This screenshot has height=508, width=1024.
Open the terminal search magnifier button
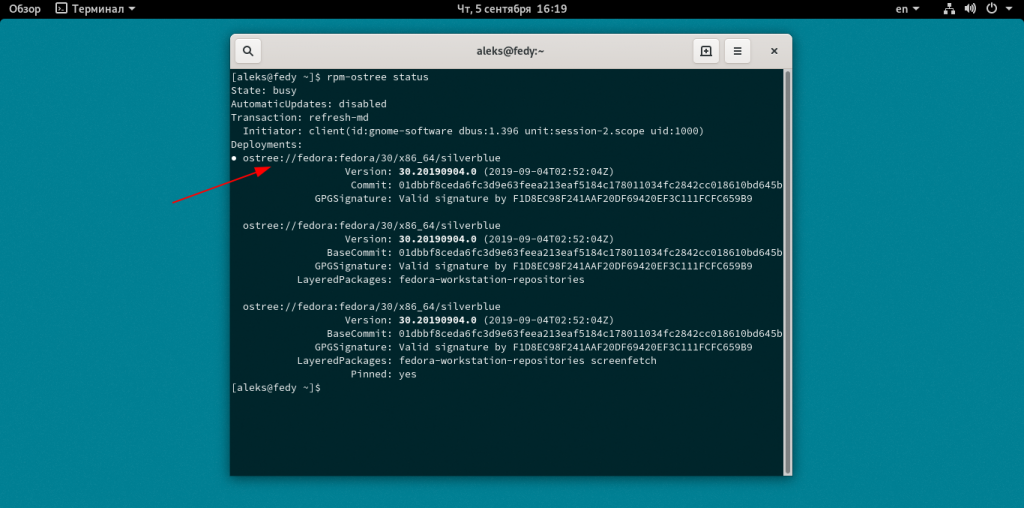click(x=248, y=51)
